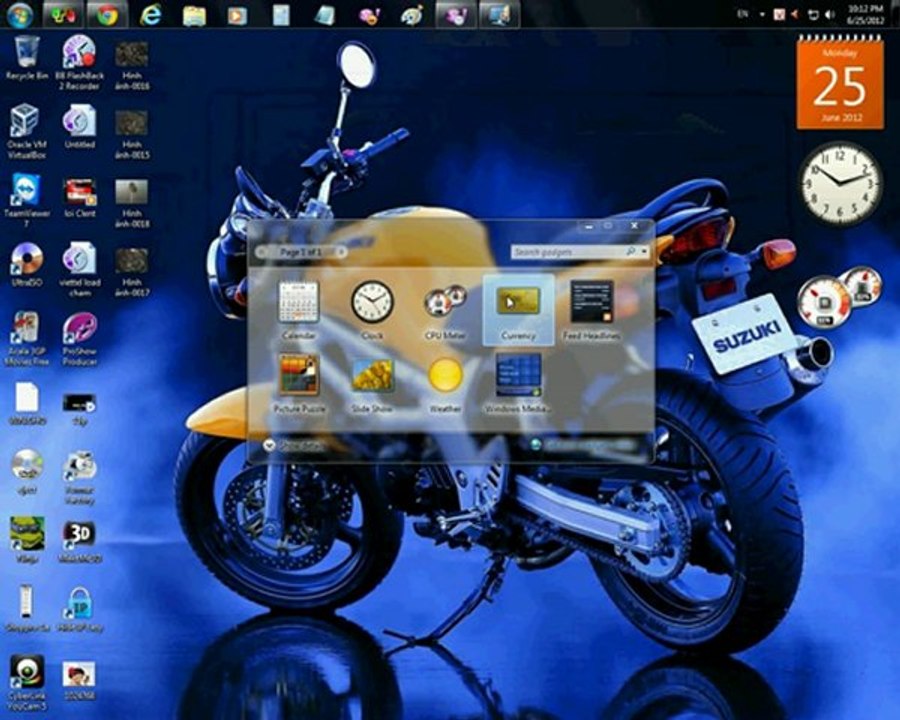Open Windows Media Player from the taskbar

click(236, 14)
